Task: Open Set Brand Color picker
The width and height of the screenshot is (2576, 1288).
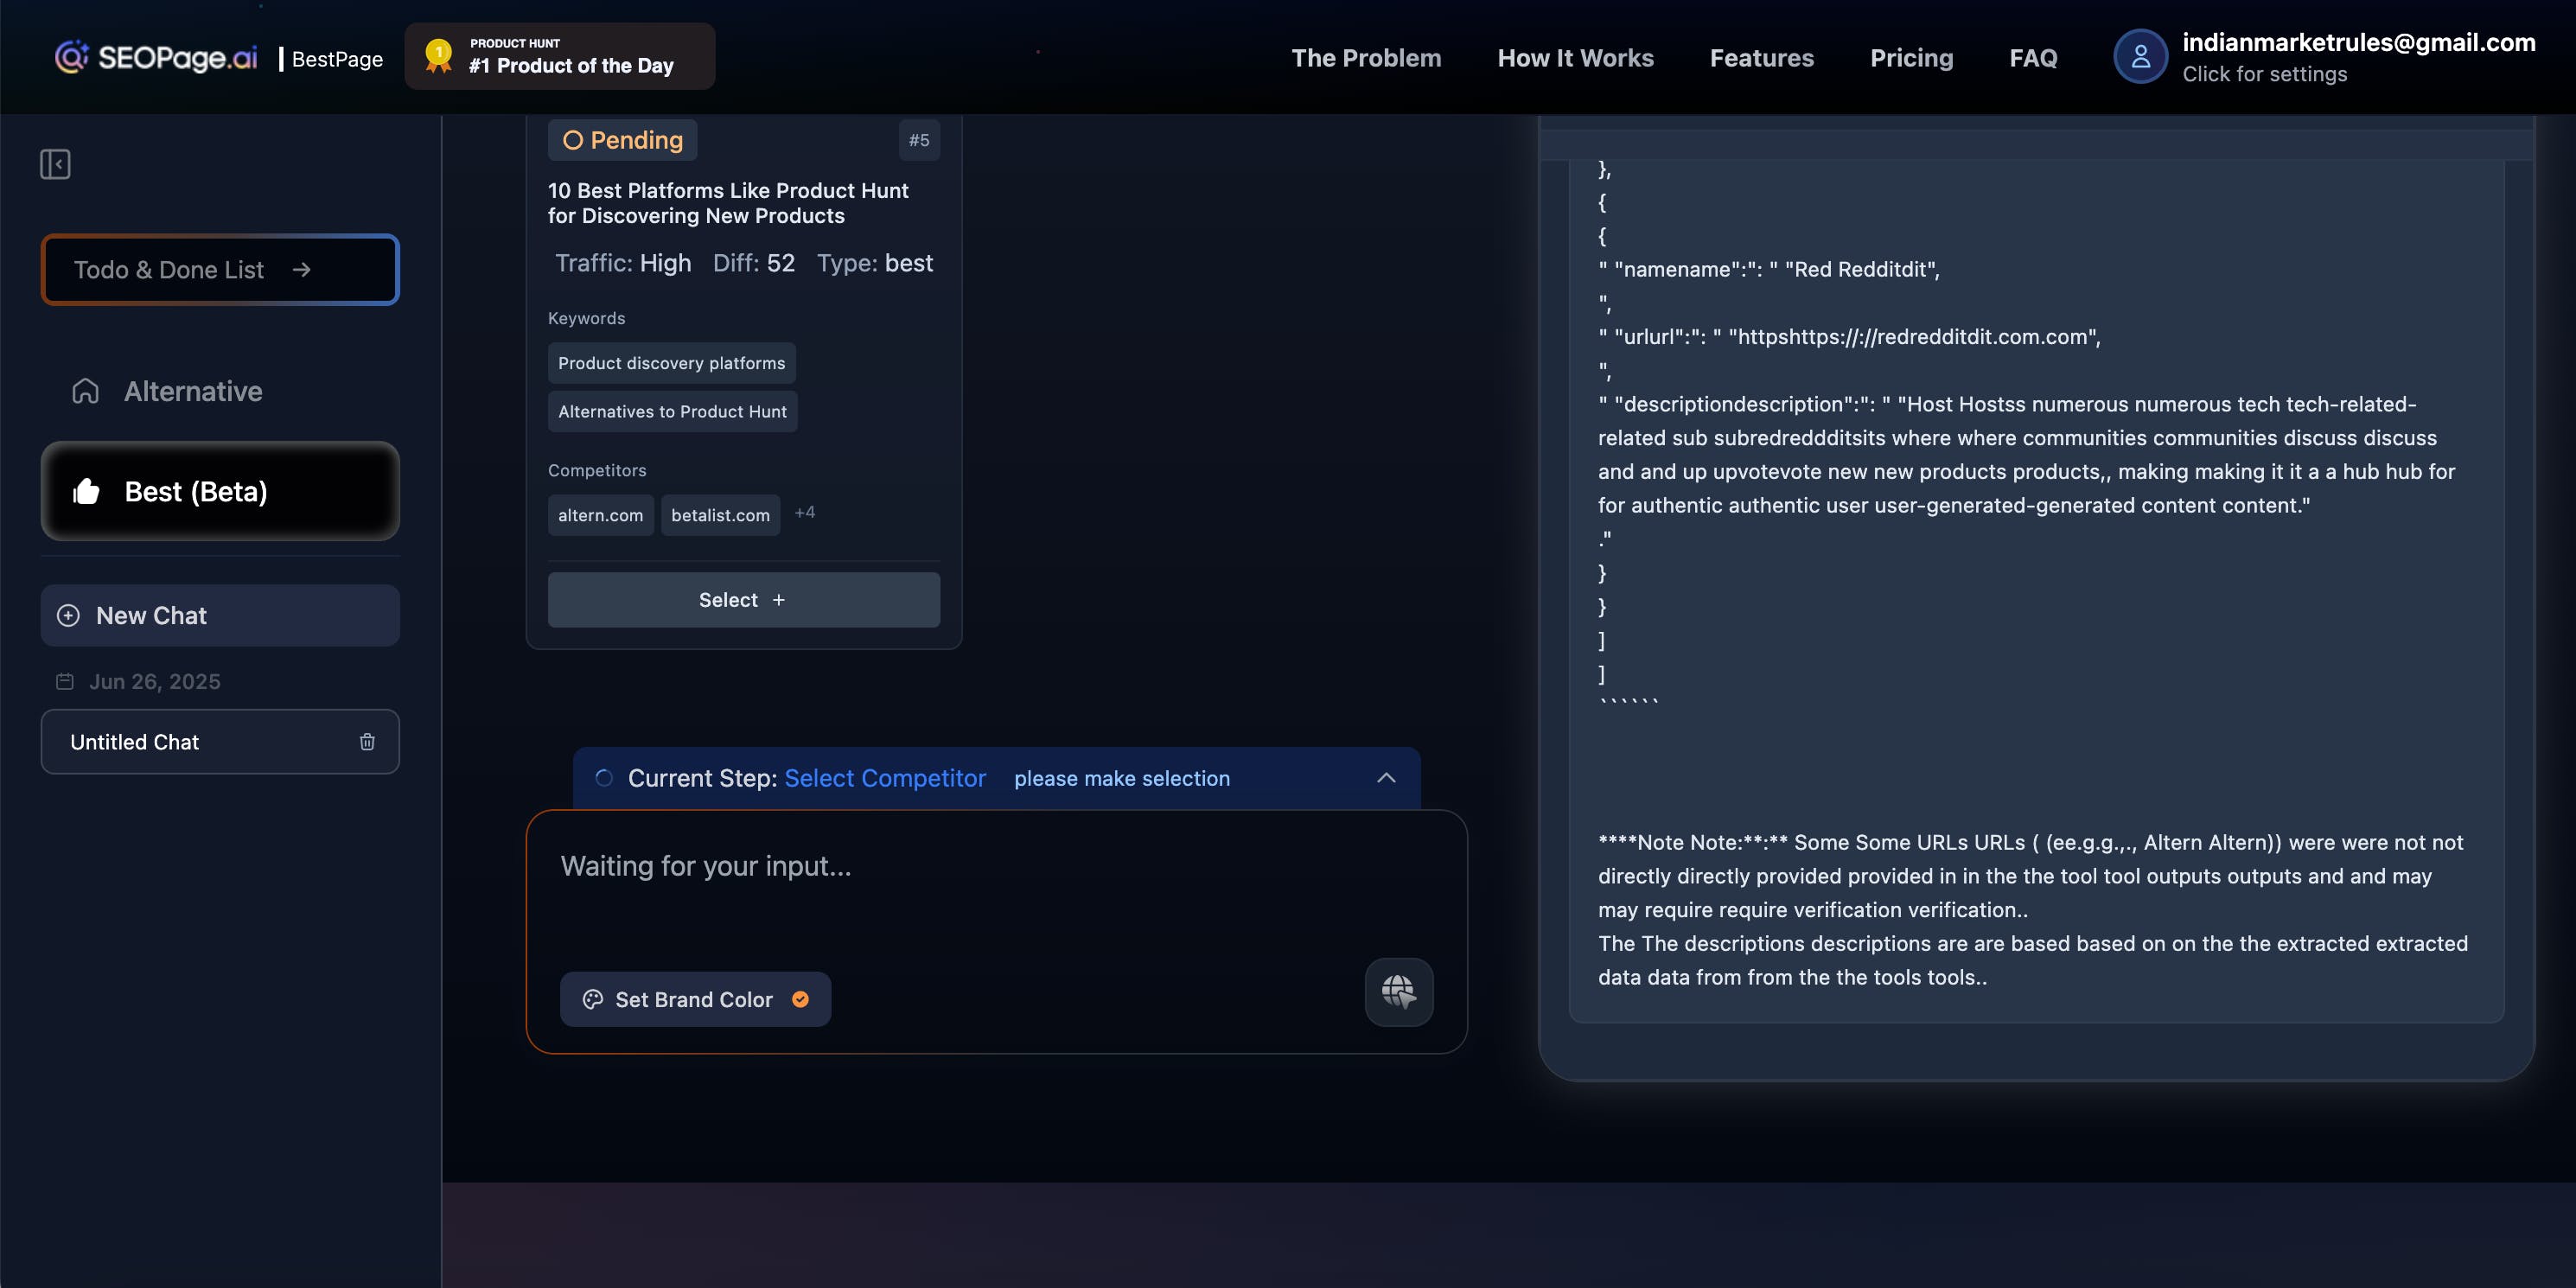Action: click(x=695, y=999)
